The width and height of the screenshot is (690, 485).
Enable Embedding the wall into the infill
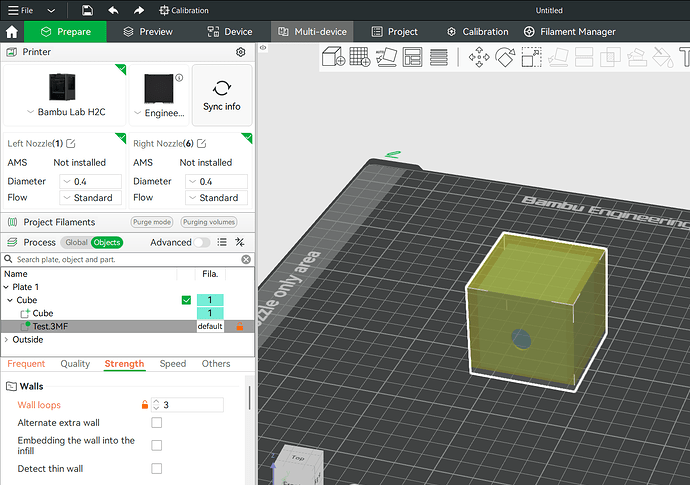156,445
